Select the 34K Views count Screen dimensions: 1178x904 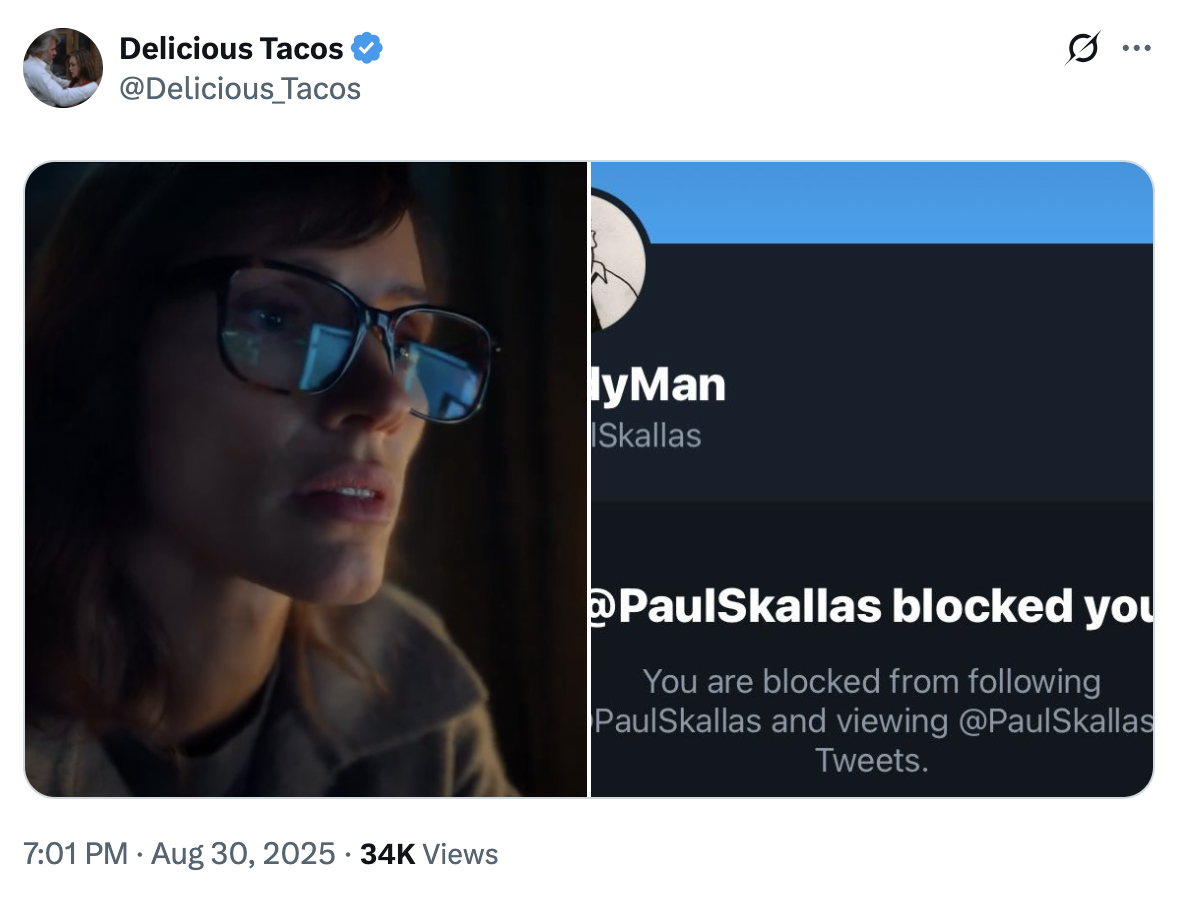(429, 854)
